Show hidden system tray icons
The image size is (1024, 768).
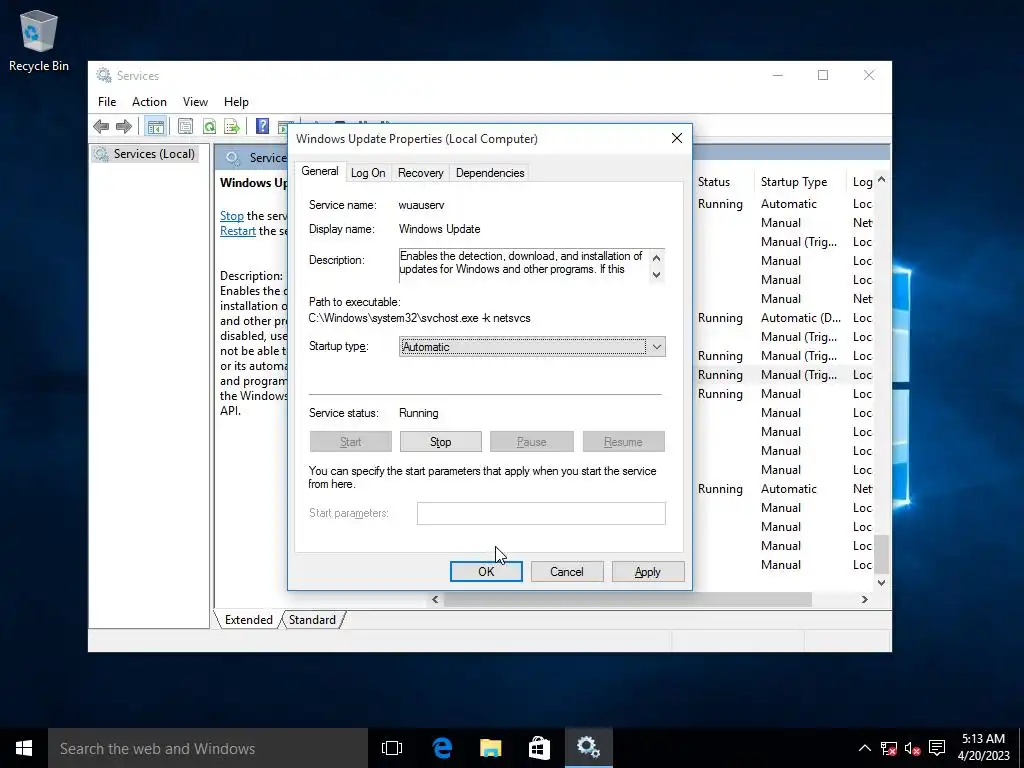[x=864, y=748]
